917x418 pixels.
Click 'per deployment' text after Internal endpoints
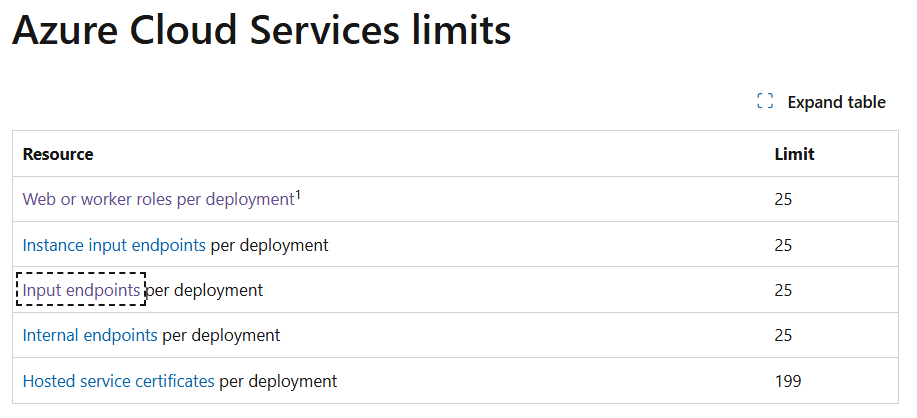click(221, 335)
